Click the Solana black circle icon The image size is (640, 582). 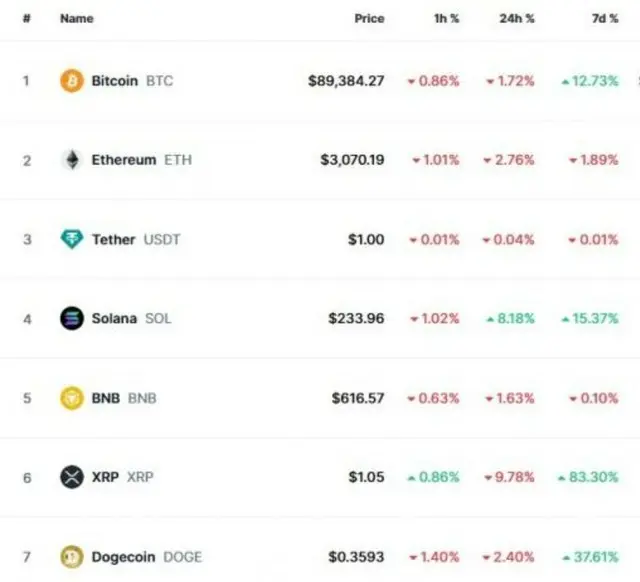coord(72,318)
